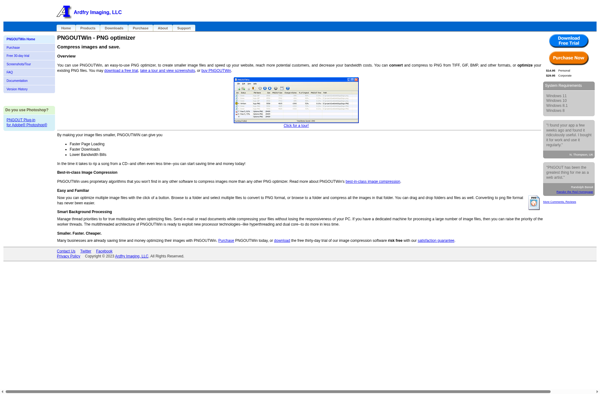Screen dimensions: 600x394
Task: Open FAQ in the sidebar
Action: [x=29, y=72]
